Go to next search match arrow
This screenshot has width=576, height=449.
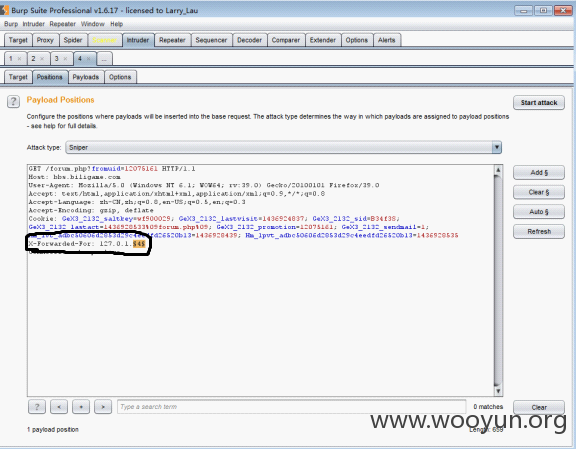pyautogui.click(x=103, y=407)
